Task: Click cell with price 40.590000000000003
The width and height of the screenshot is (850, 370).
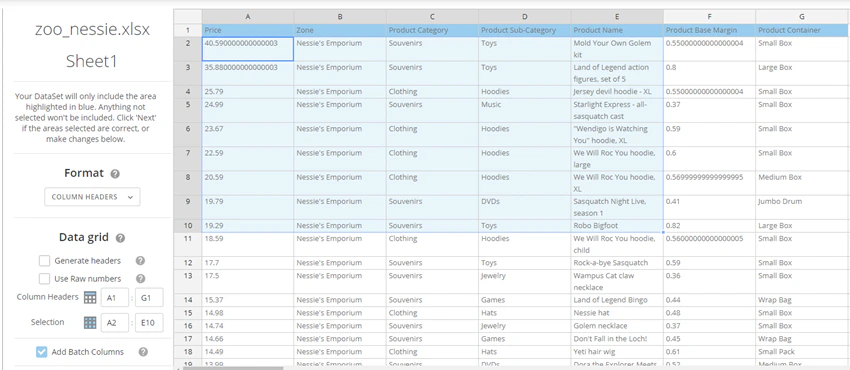Action: [x=248, y=49]
